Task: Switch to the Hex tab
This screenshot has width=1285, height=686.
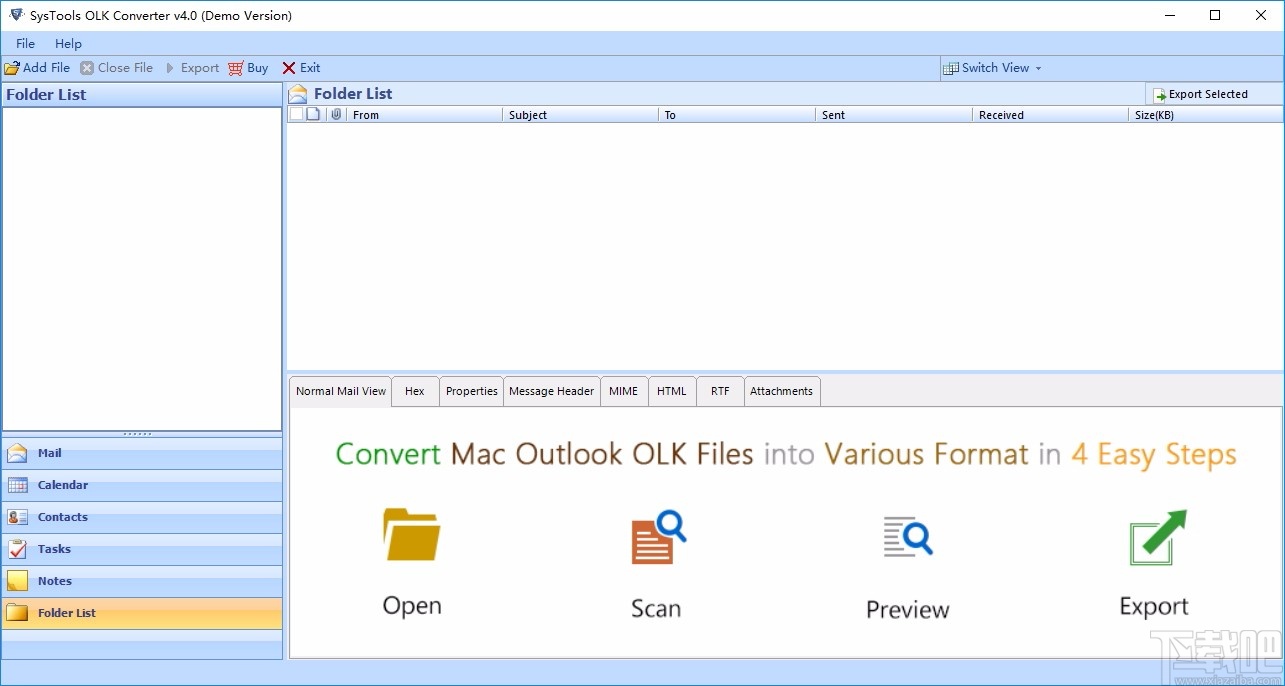Action: coord(414,391)
